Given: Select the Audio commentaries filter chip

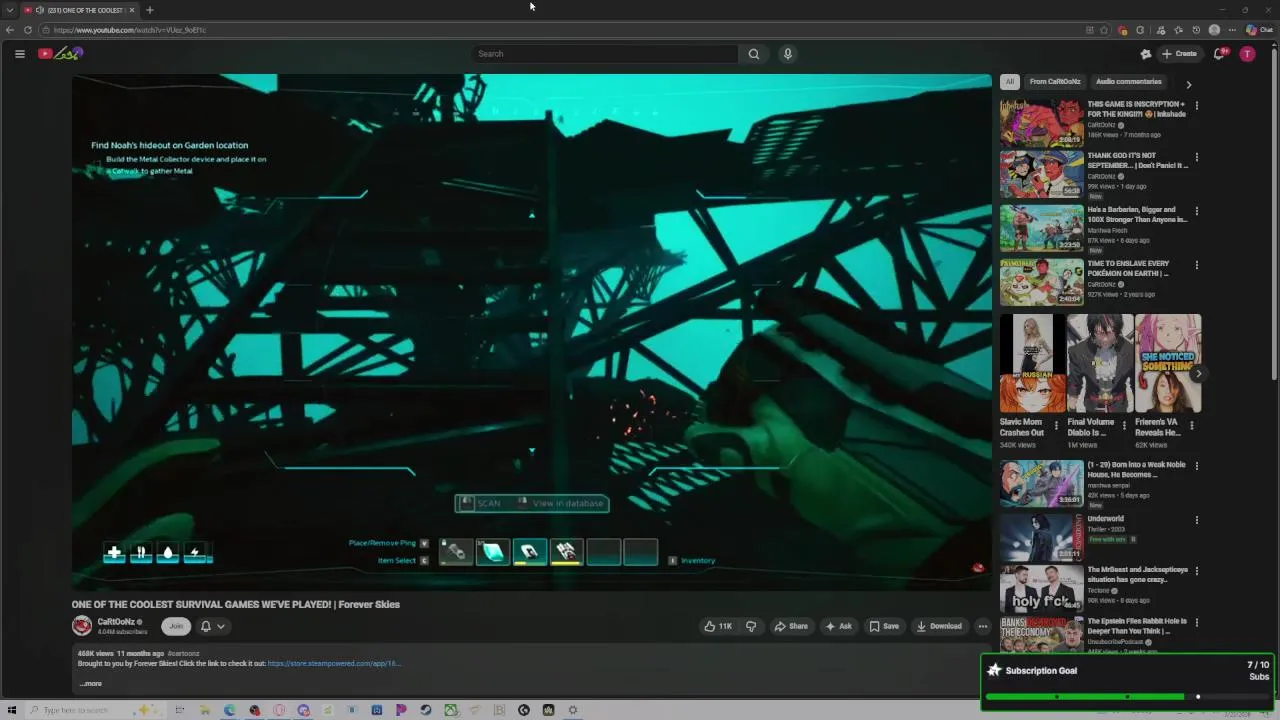Looking at the screenshot, I should pyautogui.click(x=1129, y=82).
